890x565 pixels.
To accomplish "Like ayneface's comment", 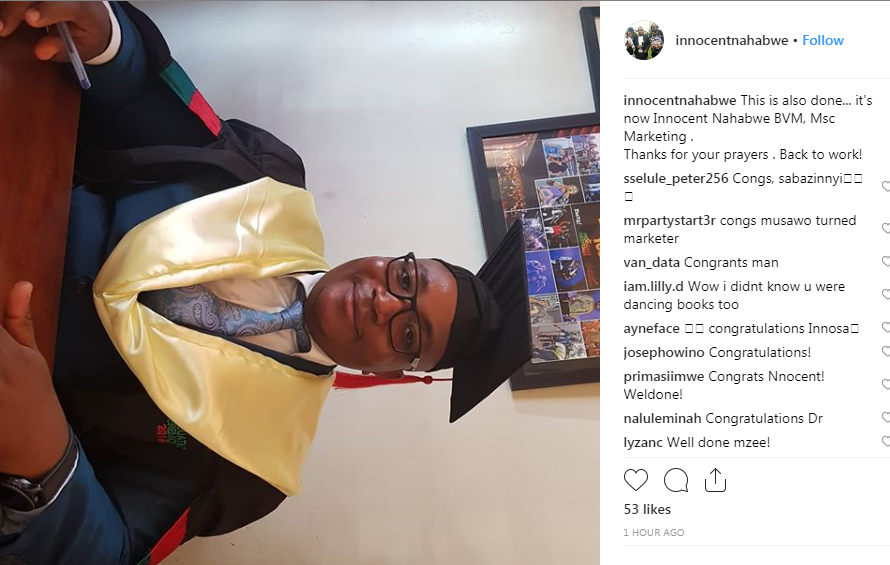I will pyautogui.click(x=885, y=327).
